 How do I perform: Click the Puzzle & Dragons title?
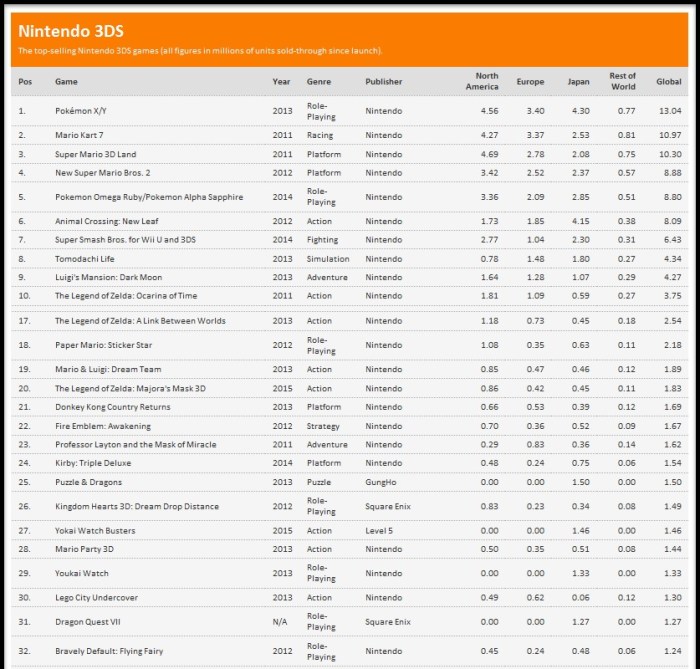(x=88, y=482)
